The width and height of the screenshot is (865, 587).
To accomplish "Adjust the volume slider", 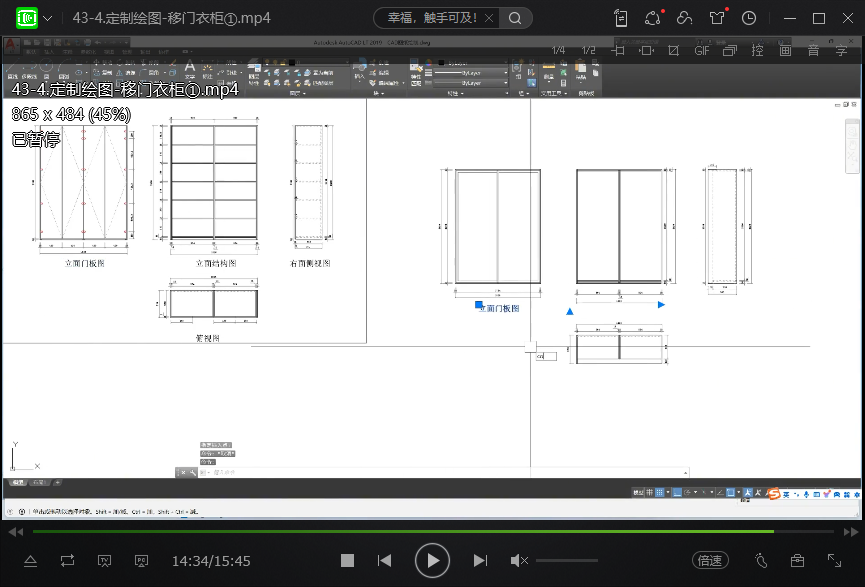I will click(567, 561).
